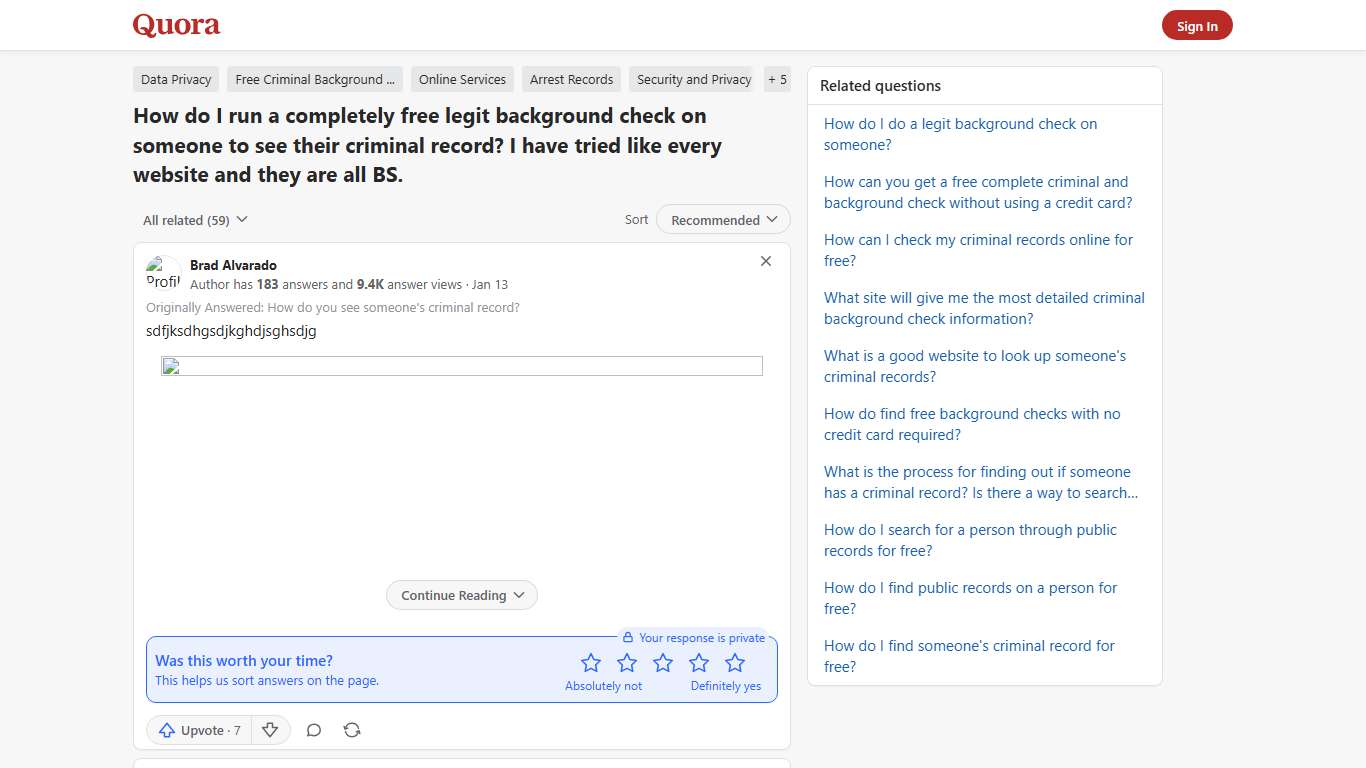Open the comment bubble on the answer
The height and width of the screenshot is (768, 1366).
pyautogui.click(x=313, y=730)
